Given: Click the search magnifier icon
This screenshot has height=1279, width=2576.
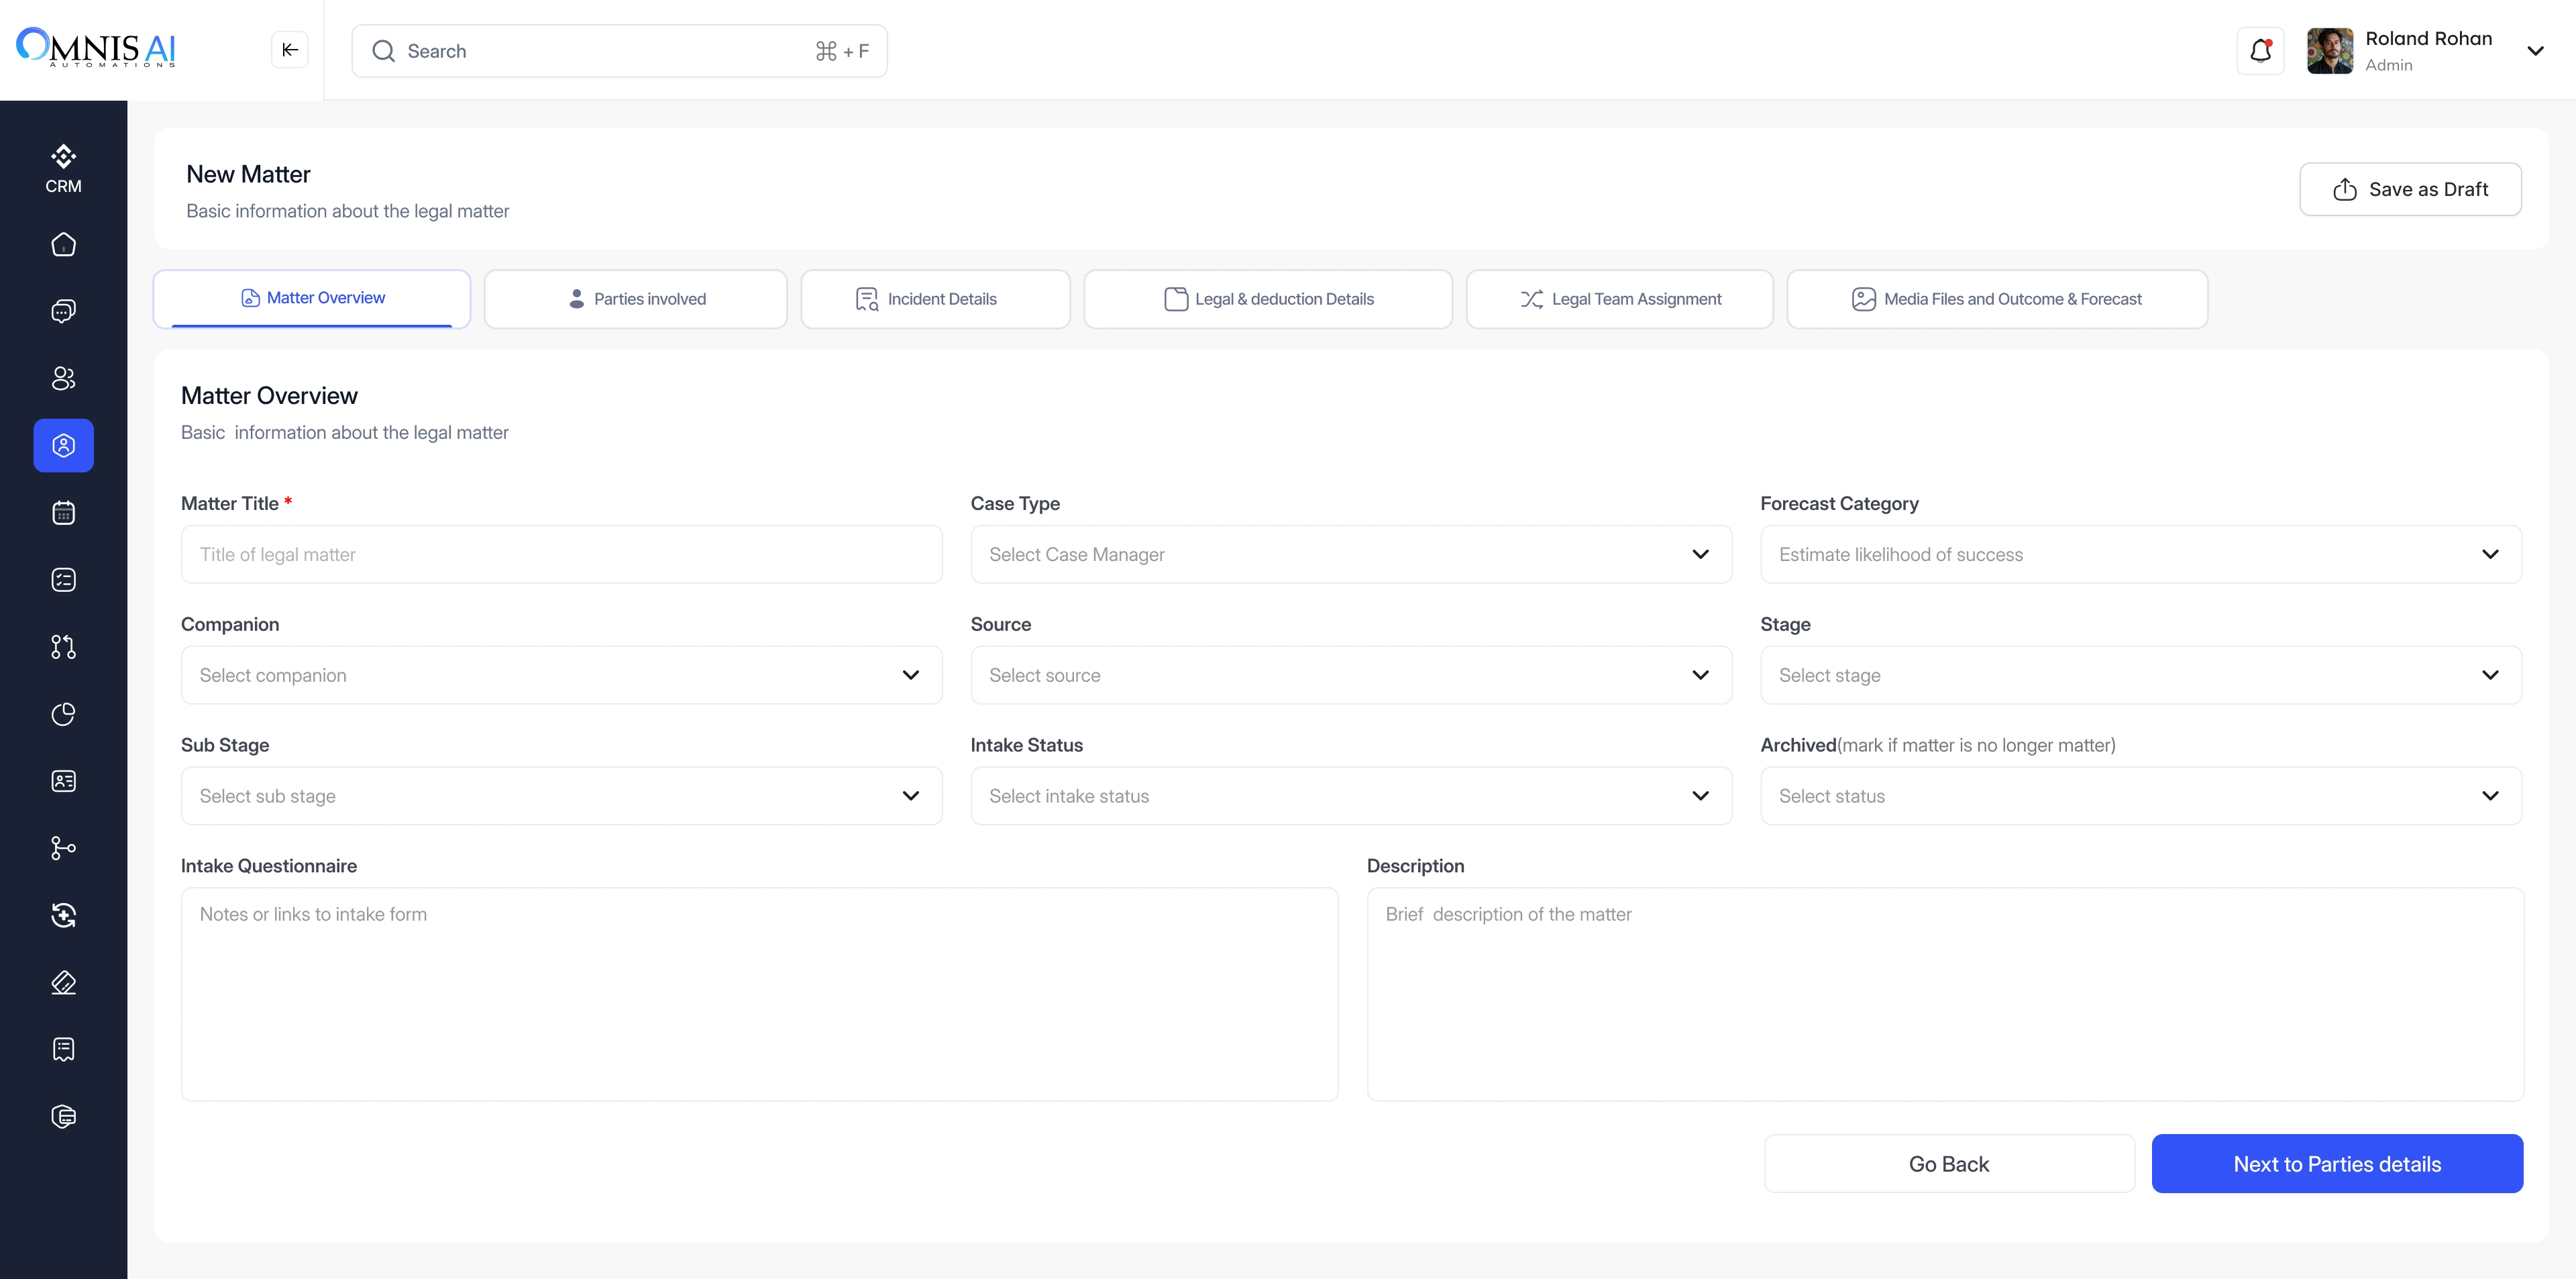Looking at the screenshot, I should (x=383, y=51).
